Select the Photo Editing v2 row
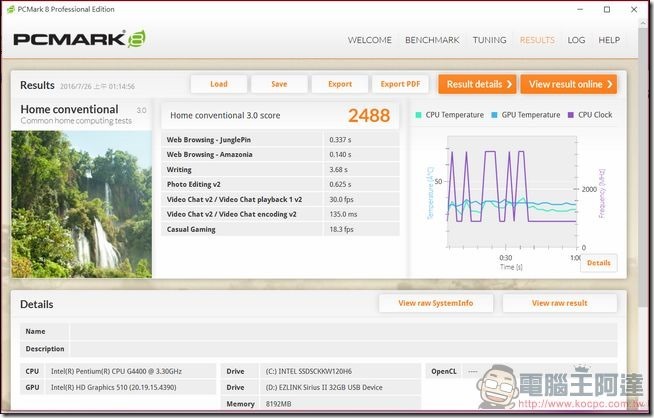The image size is (654, 418). [x=280, y=184]
